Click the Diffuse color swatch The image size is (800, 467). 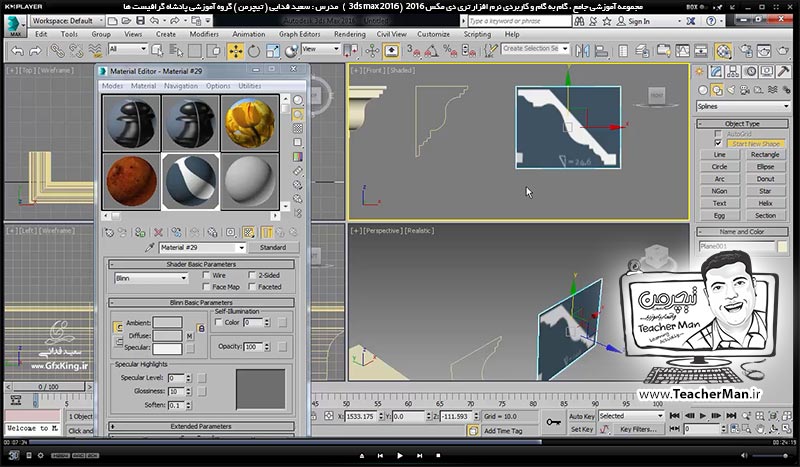[x=167, y=335]
